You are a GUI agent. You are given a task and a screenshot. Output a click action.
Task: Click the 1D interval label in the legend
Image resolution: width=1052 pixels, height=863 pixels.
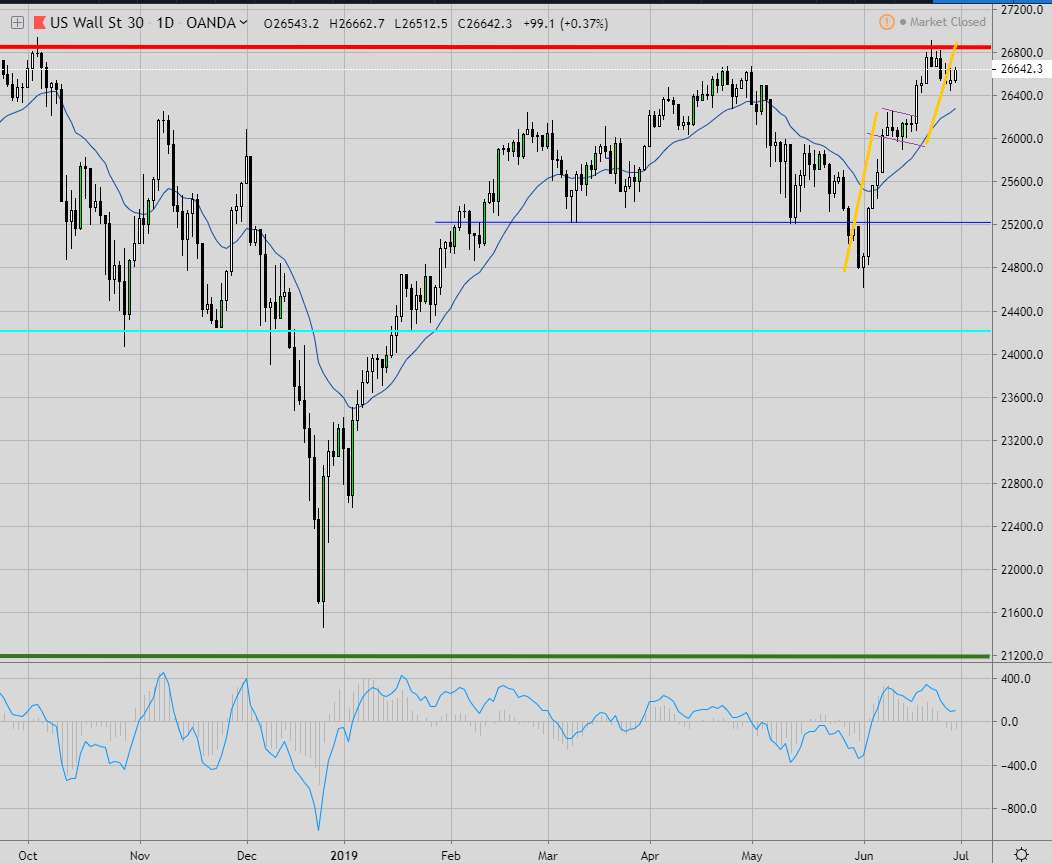point(165,23)
